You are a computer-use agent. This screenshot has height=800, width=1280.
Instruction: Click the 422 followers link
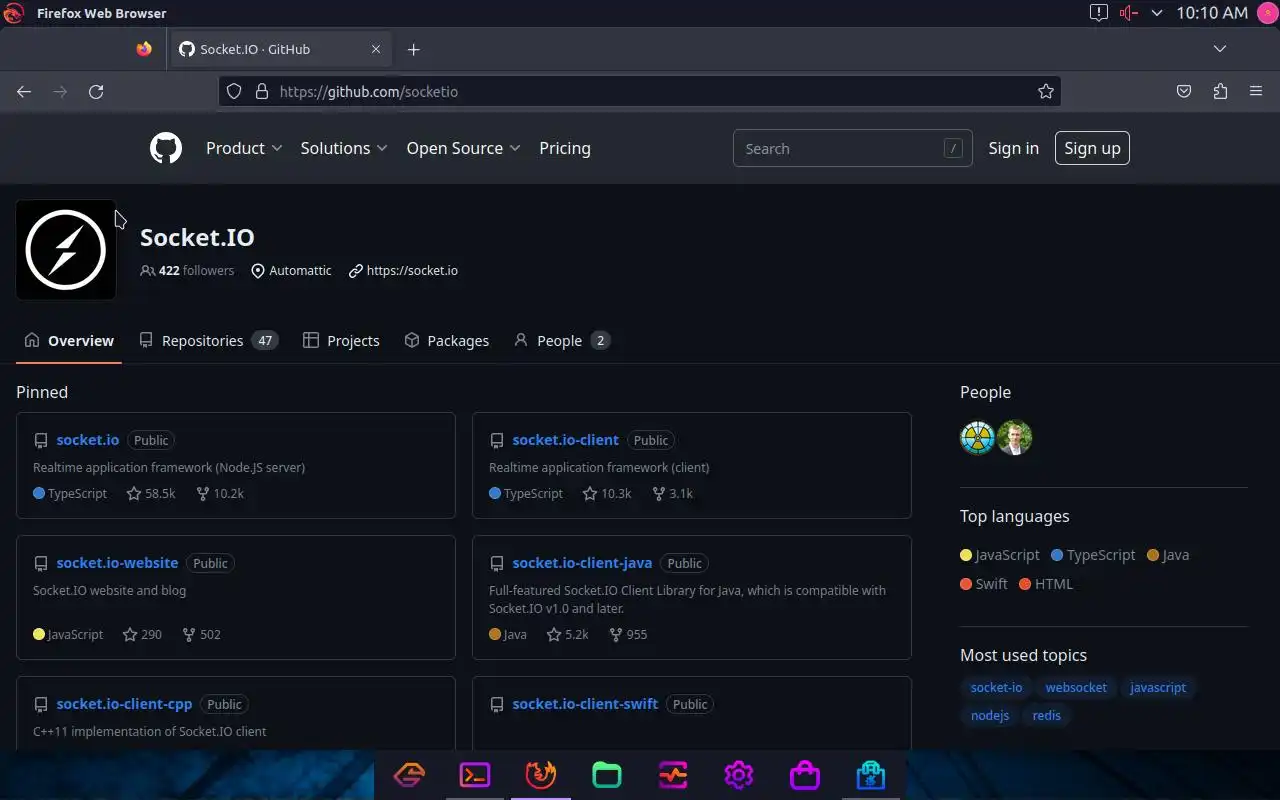coord(187,270)
